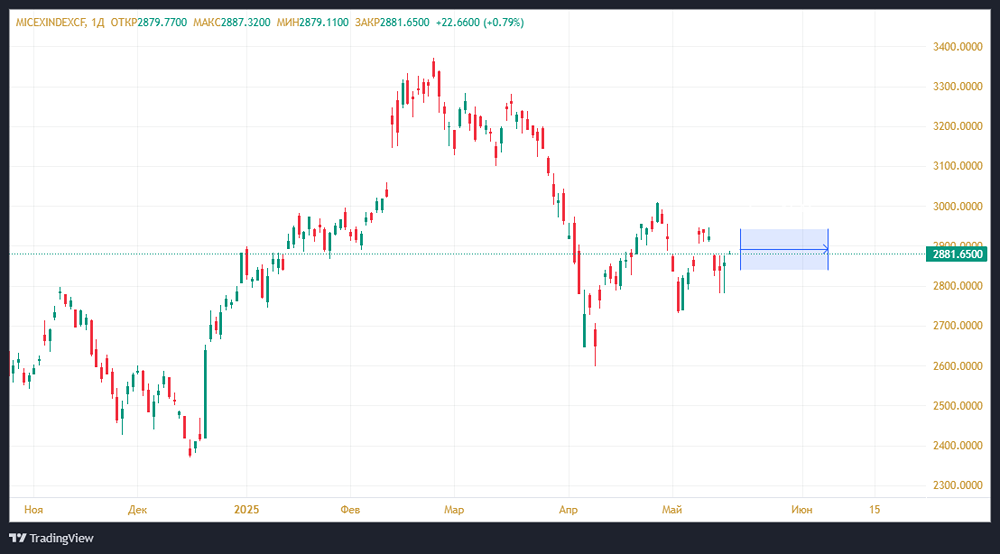Image resolution: width=1000 pixels, height=554 pixels.
Task: Click the 2025 label on time axis
Action: [x=245, y=509]
